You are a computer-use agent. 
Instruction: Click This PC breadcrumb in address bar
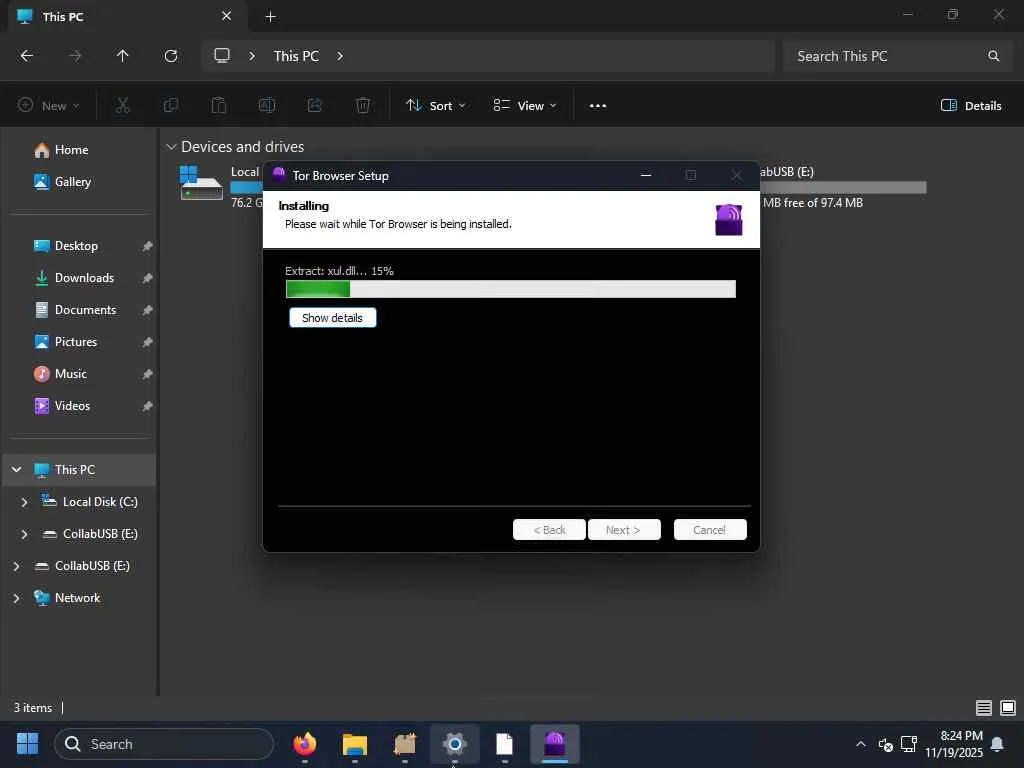coord(296,56)
